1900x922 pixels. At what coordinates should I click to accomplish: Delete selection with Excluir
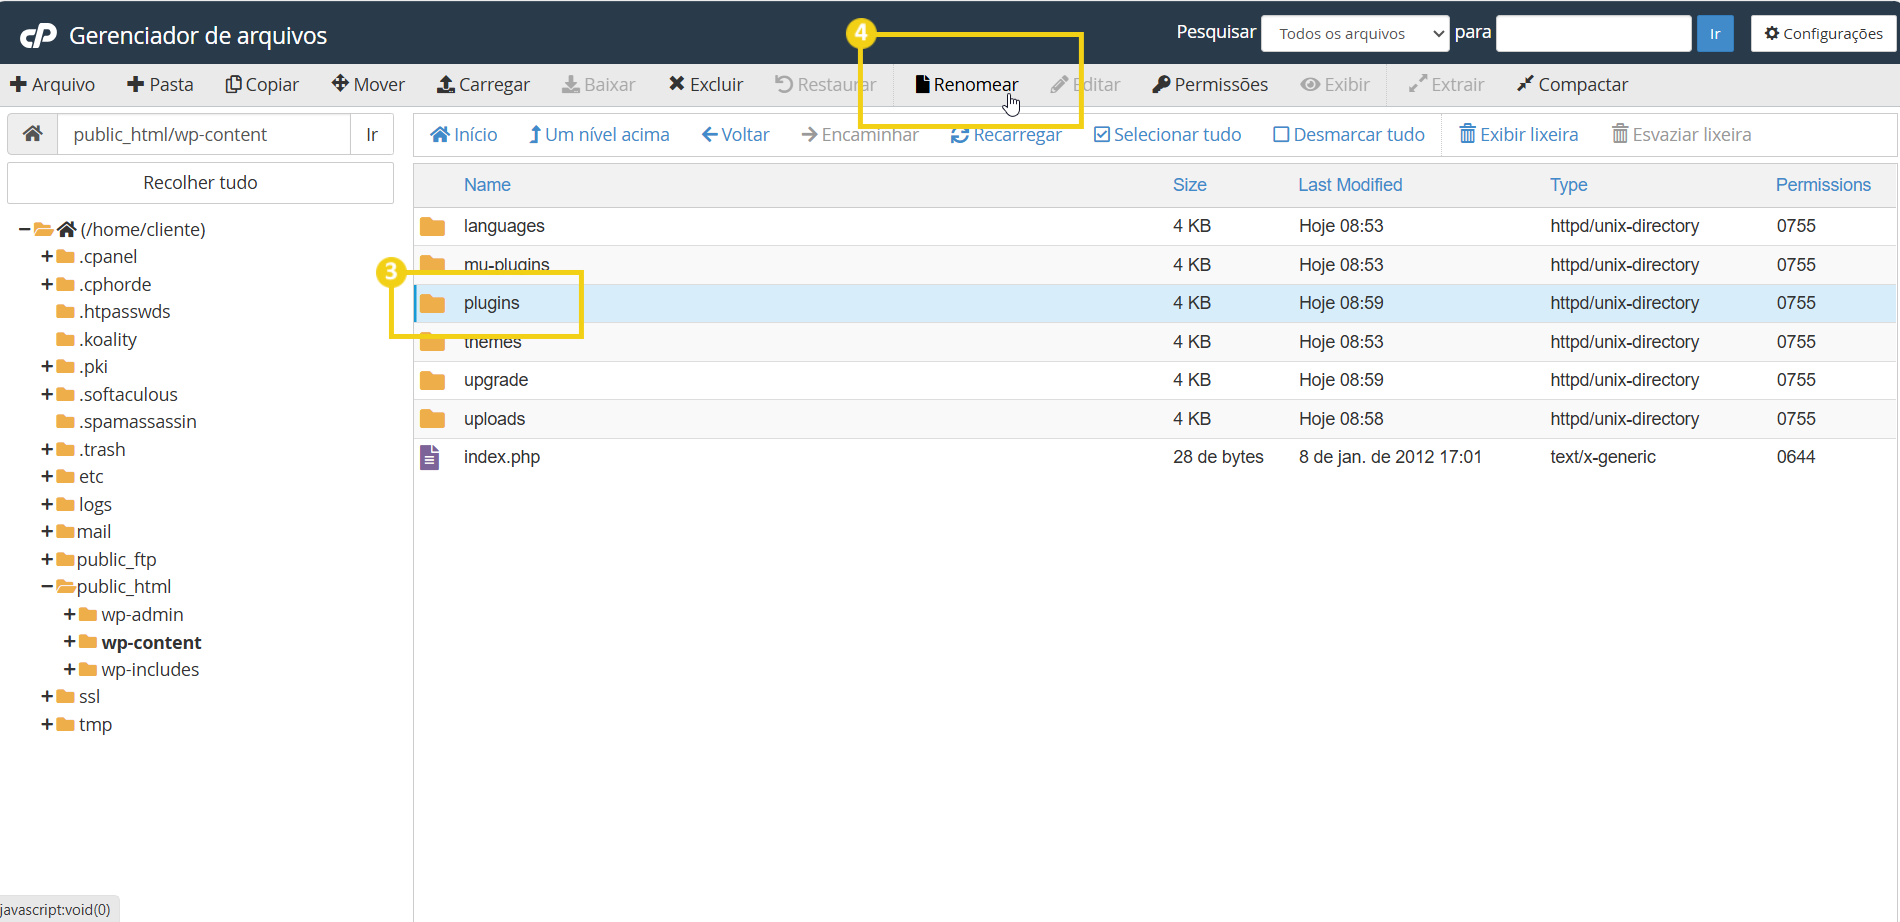click(706, 85)
